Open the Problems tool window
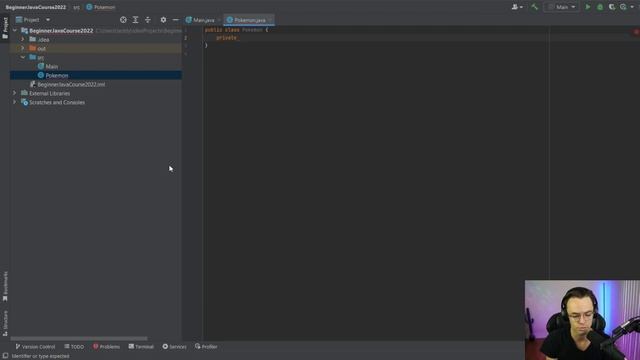 106,347
